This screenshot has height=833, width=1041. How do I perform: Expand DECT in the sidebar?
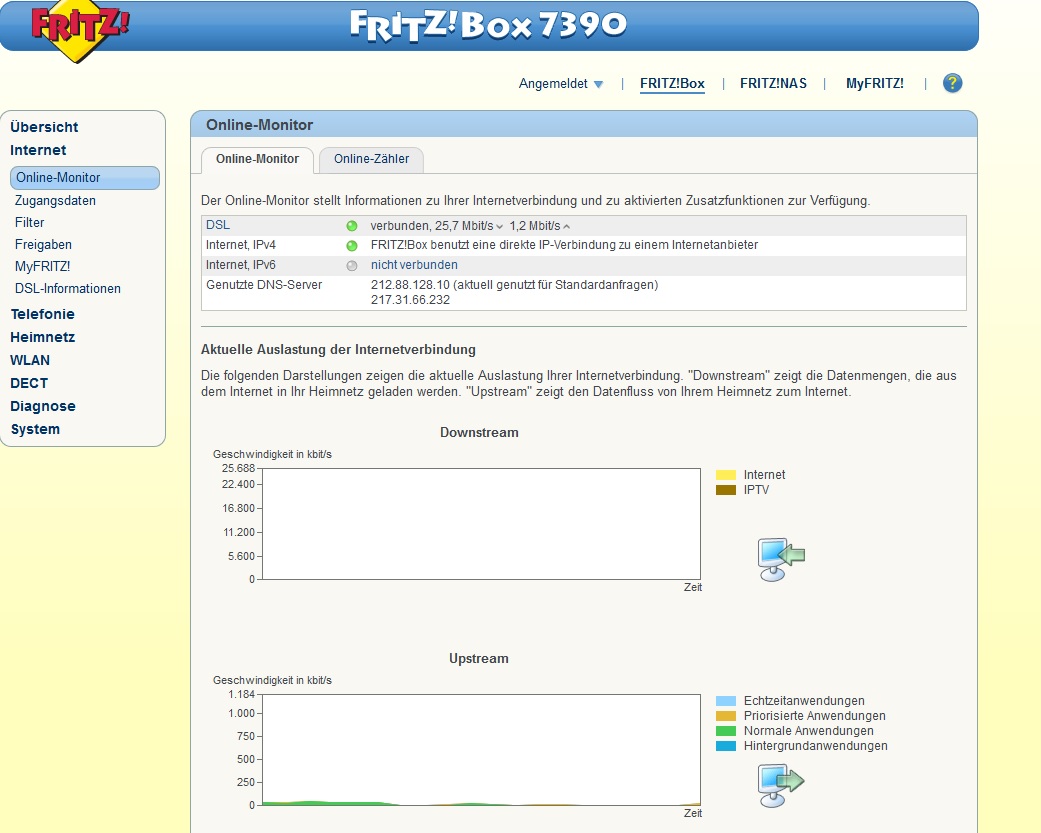pyautogui.click(x=29, y=383)
